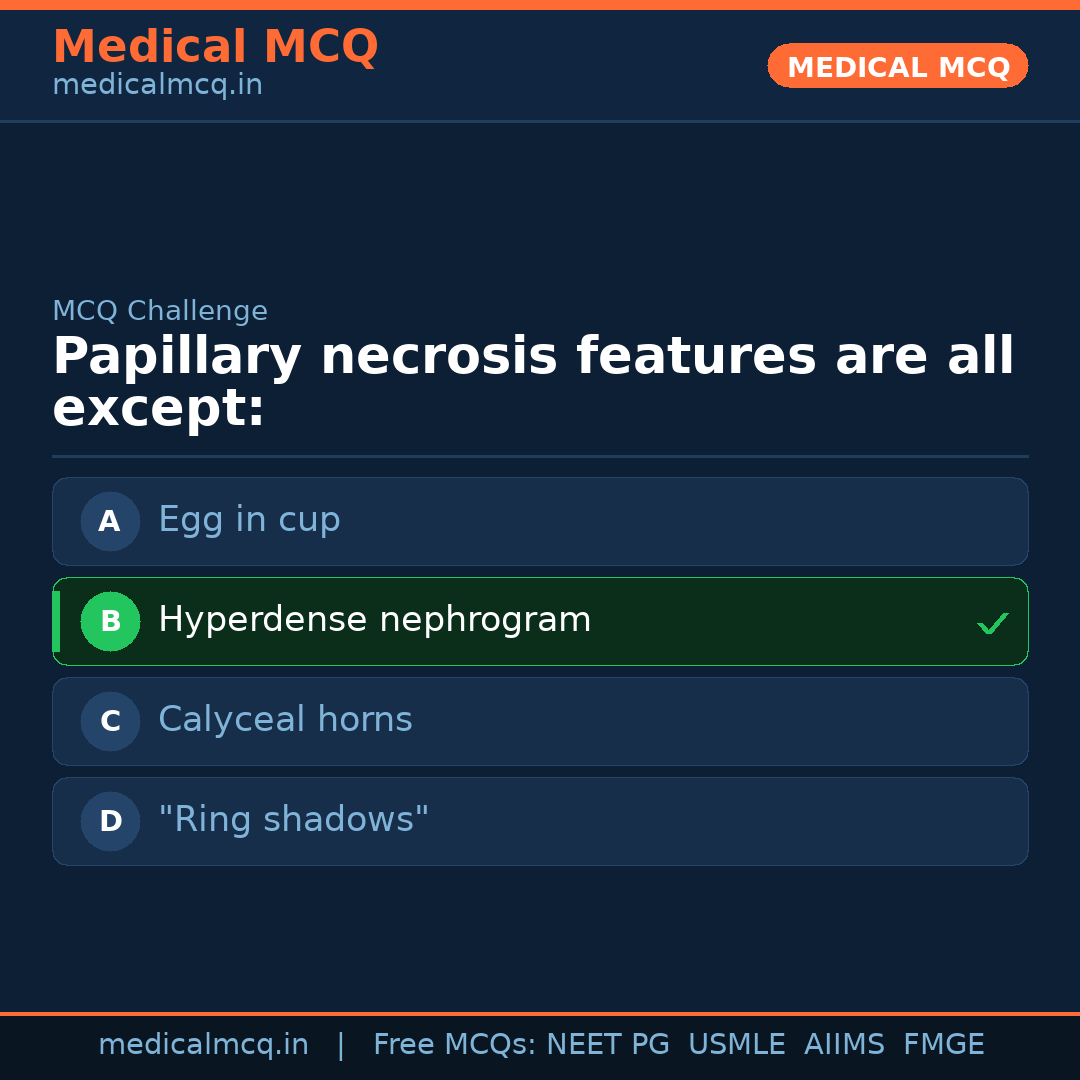This screenshot has height=1080, width=1080.
Task: Click the "MCQ Challenge" label
Action: 160,311
